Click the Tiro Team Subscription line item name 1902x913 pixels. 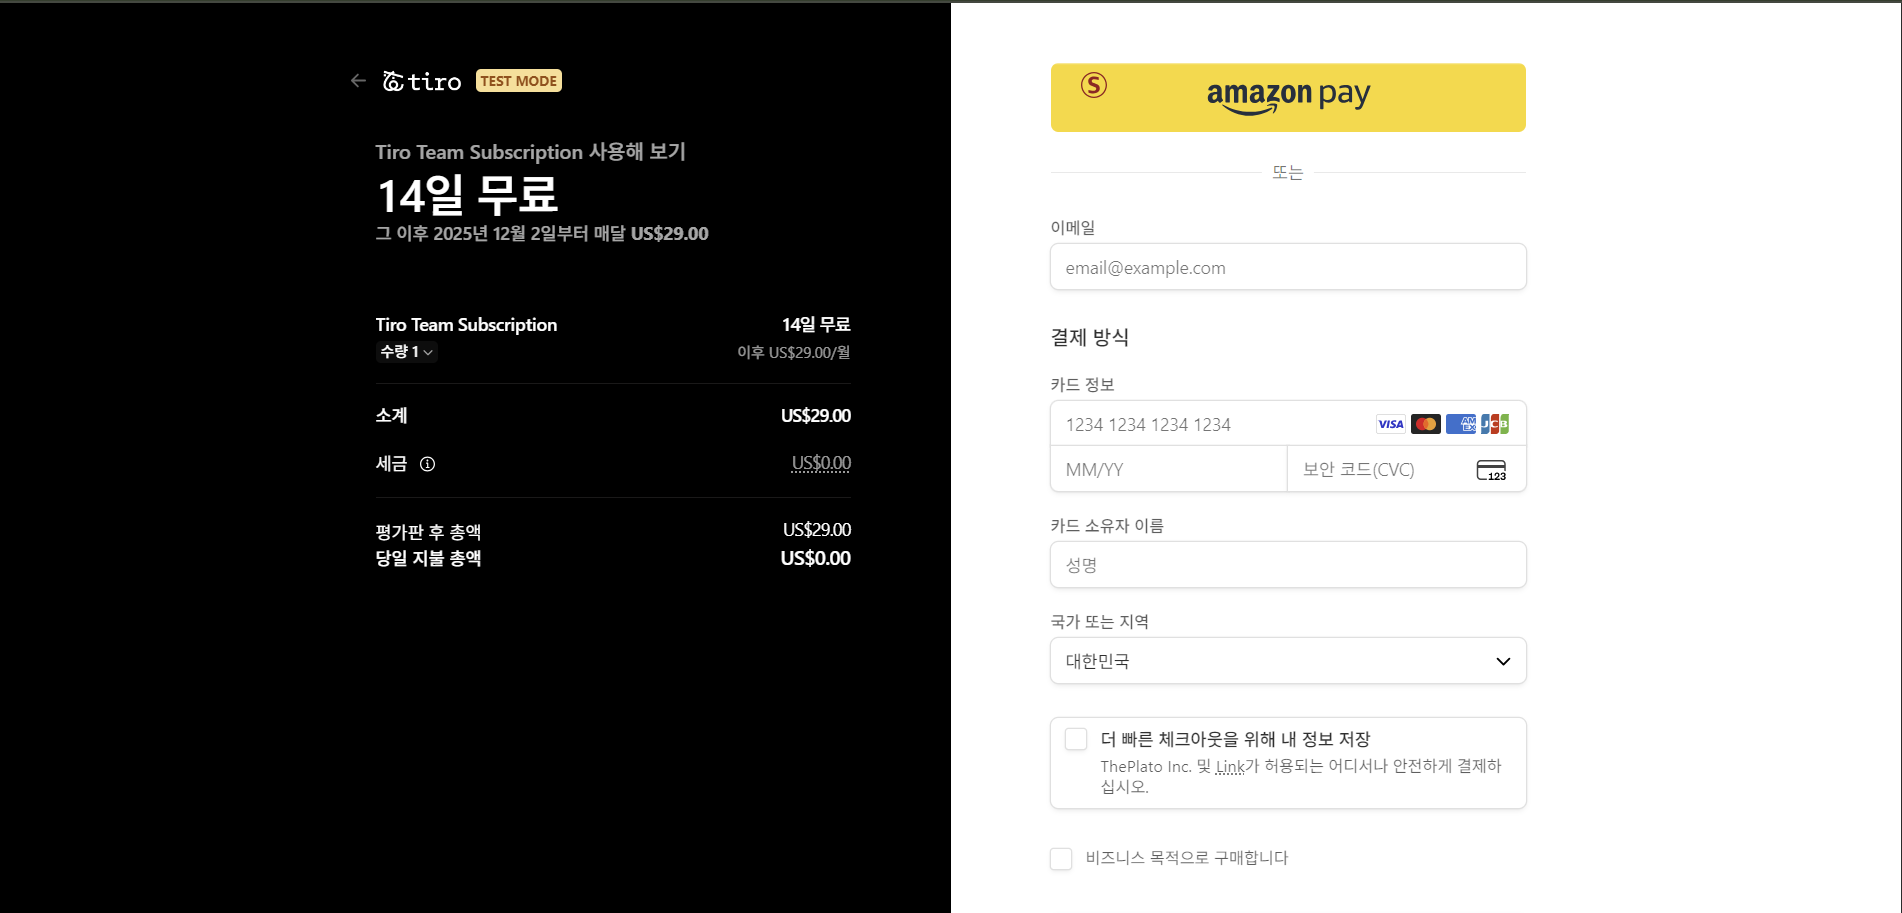tap(466, 325)
